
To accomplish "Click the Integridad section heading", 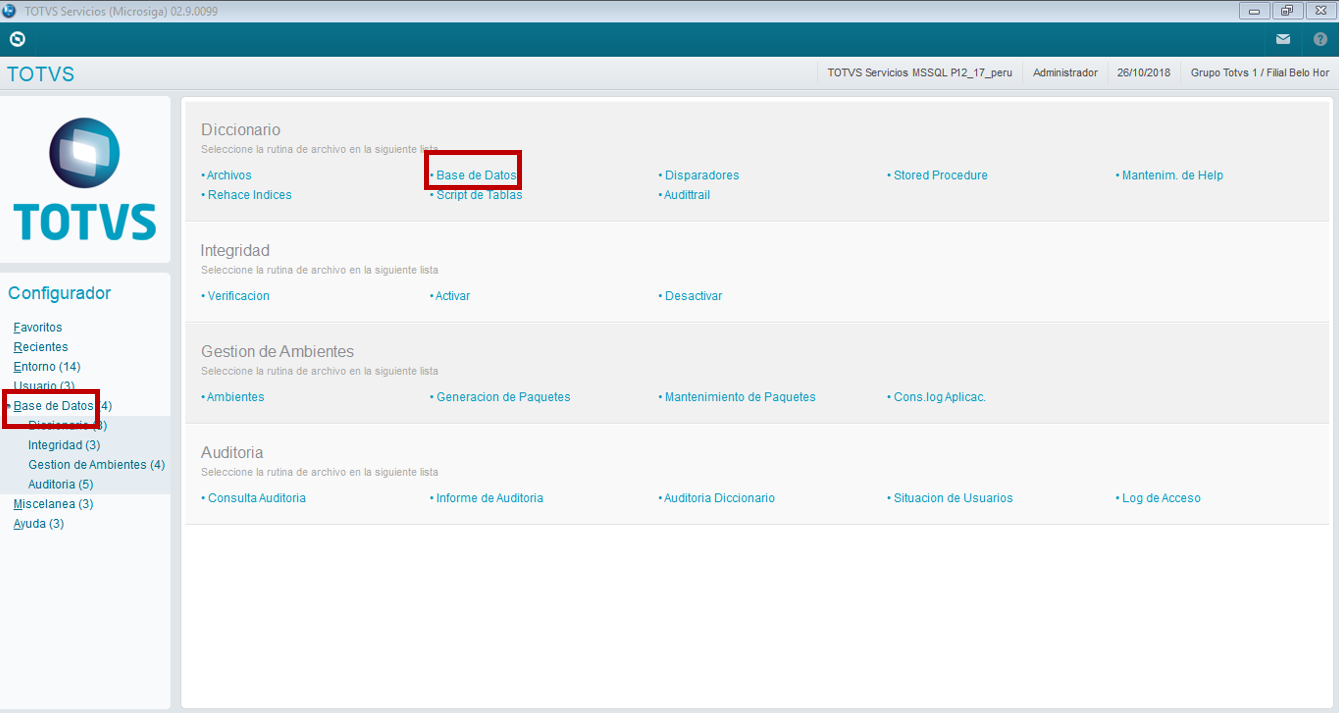I will (x=235, y=251).
